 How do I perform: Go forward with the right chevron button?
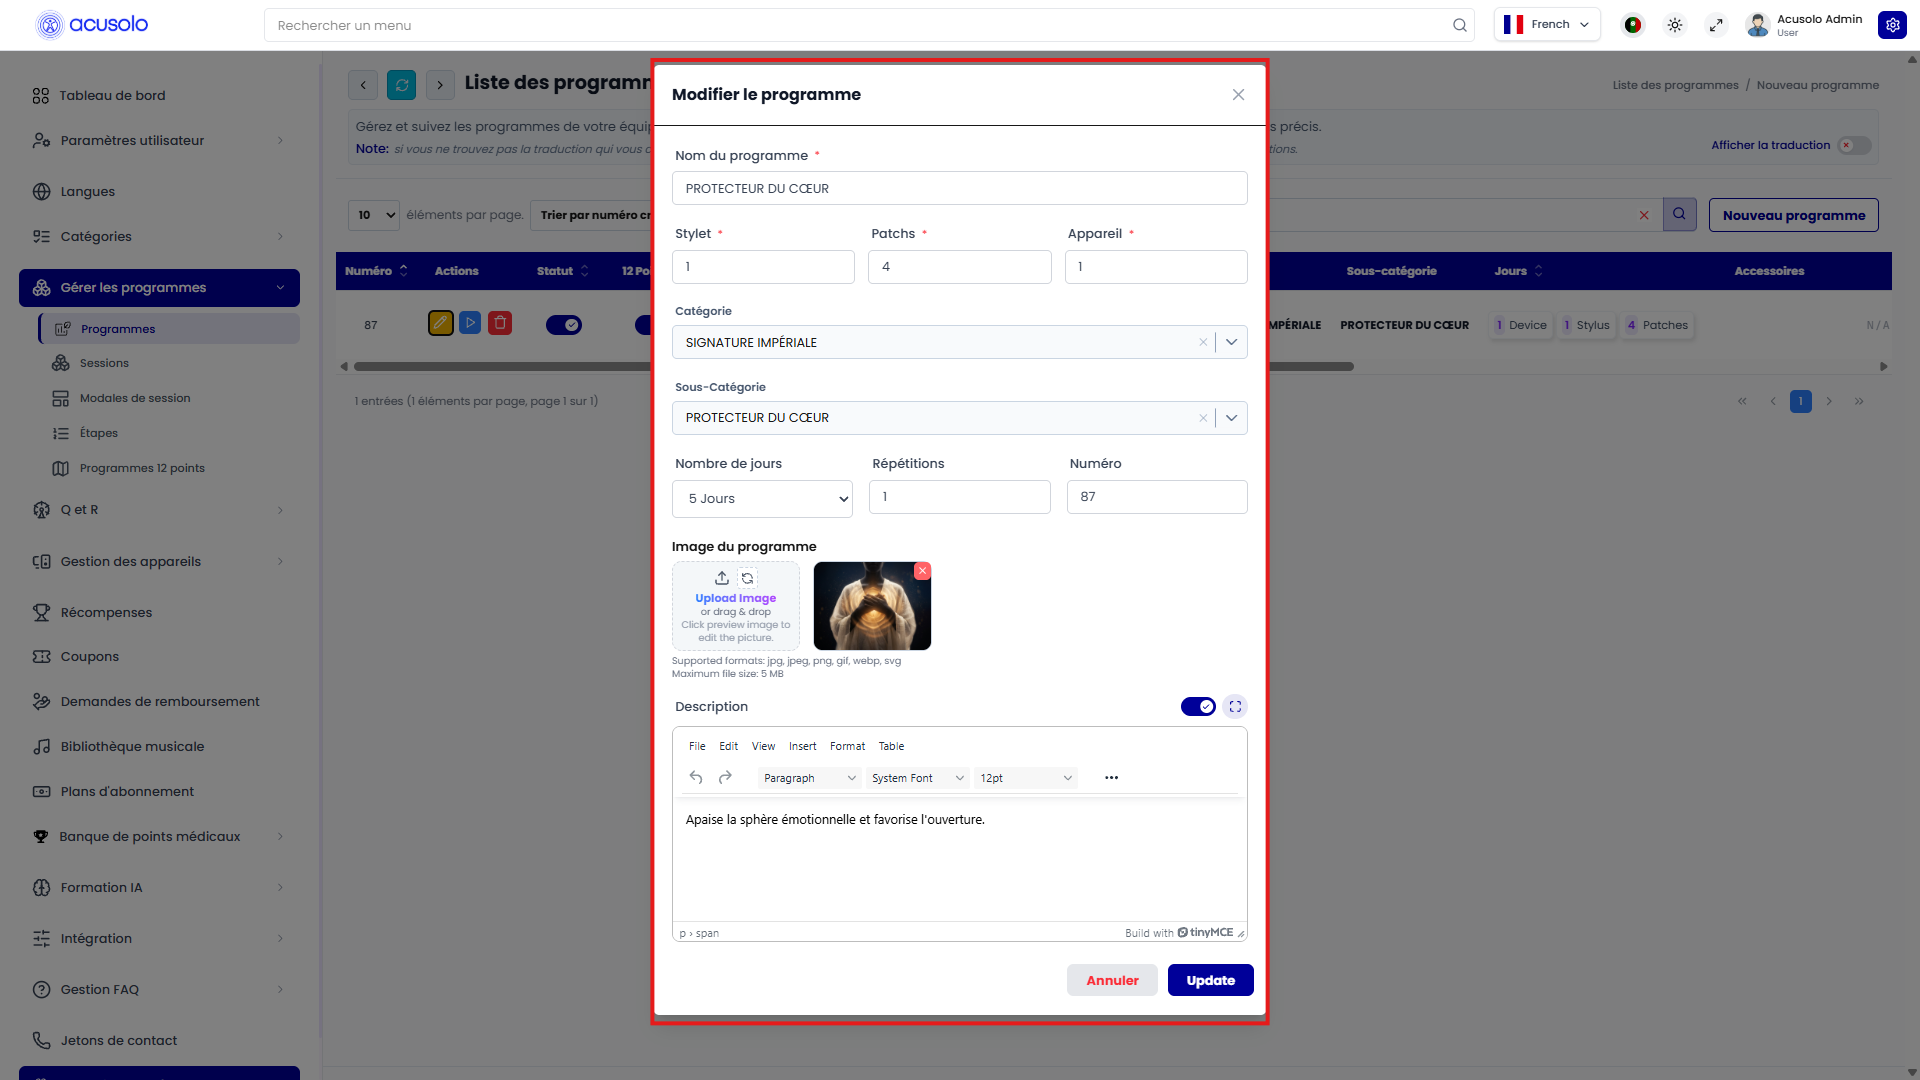click(x=440, y=85)
